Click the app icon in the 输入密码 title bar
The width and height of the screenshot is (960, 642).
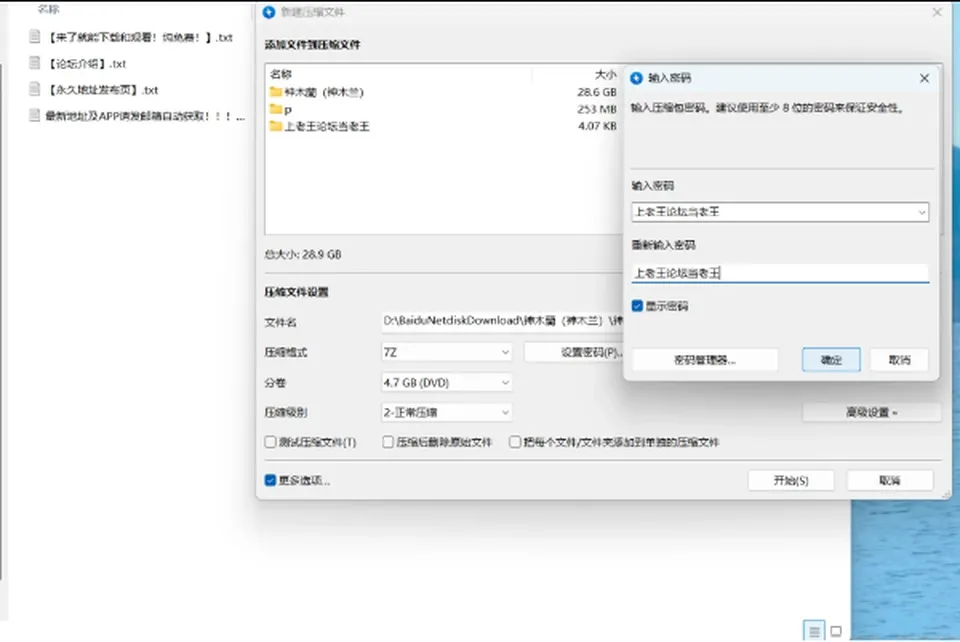(x=637, y=78)
